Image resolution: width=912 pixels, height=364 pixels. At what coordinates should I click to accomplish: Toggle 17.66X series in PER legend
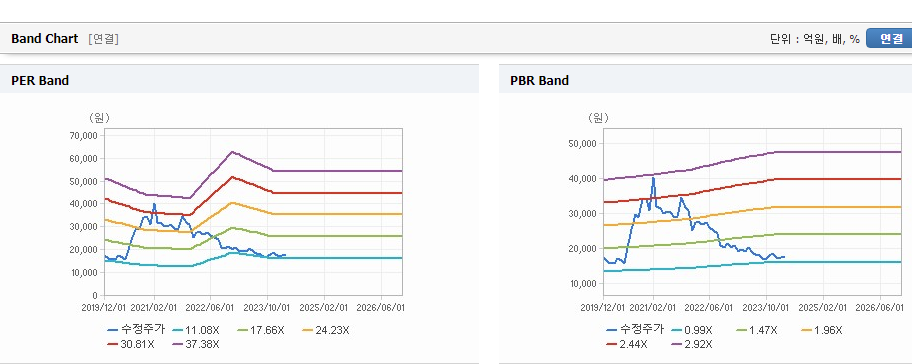(x=260, y=330)
